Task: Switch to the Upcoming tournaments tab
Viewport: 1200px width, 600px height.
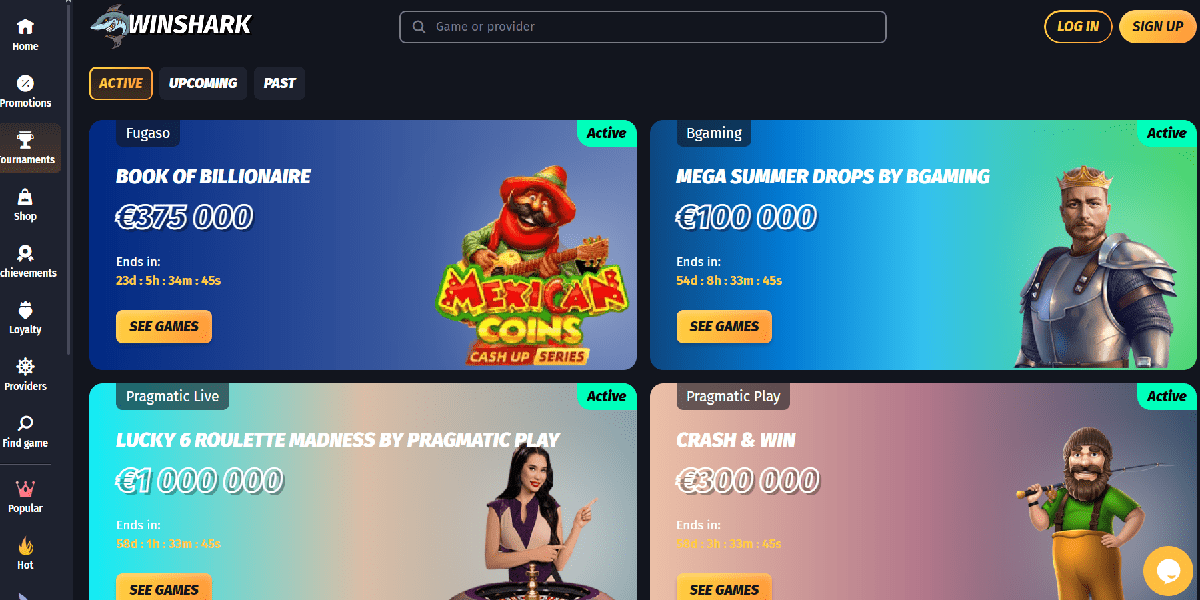Action: point(203,83)
